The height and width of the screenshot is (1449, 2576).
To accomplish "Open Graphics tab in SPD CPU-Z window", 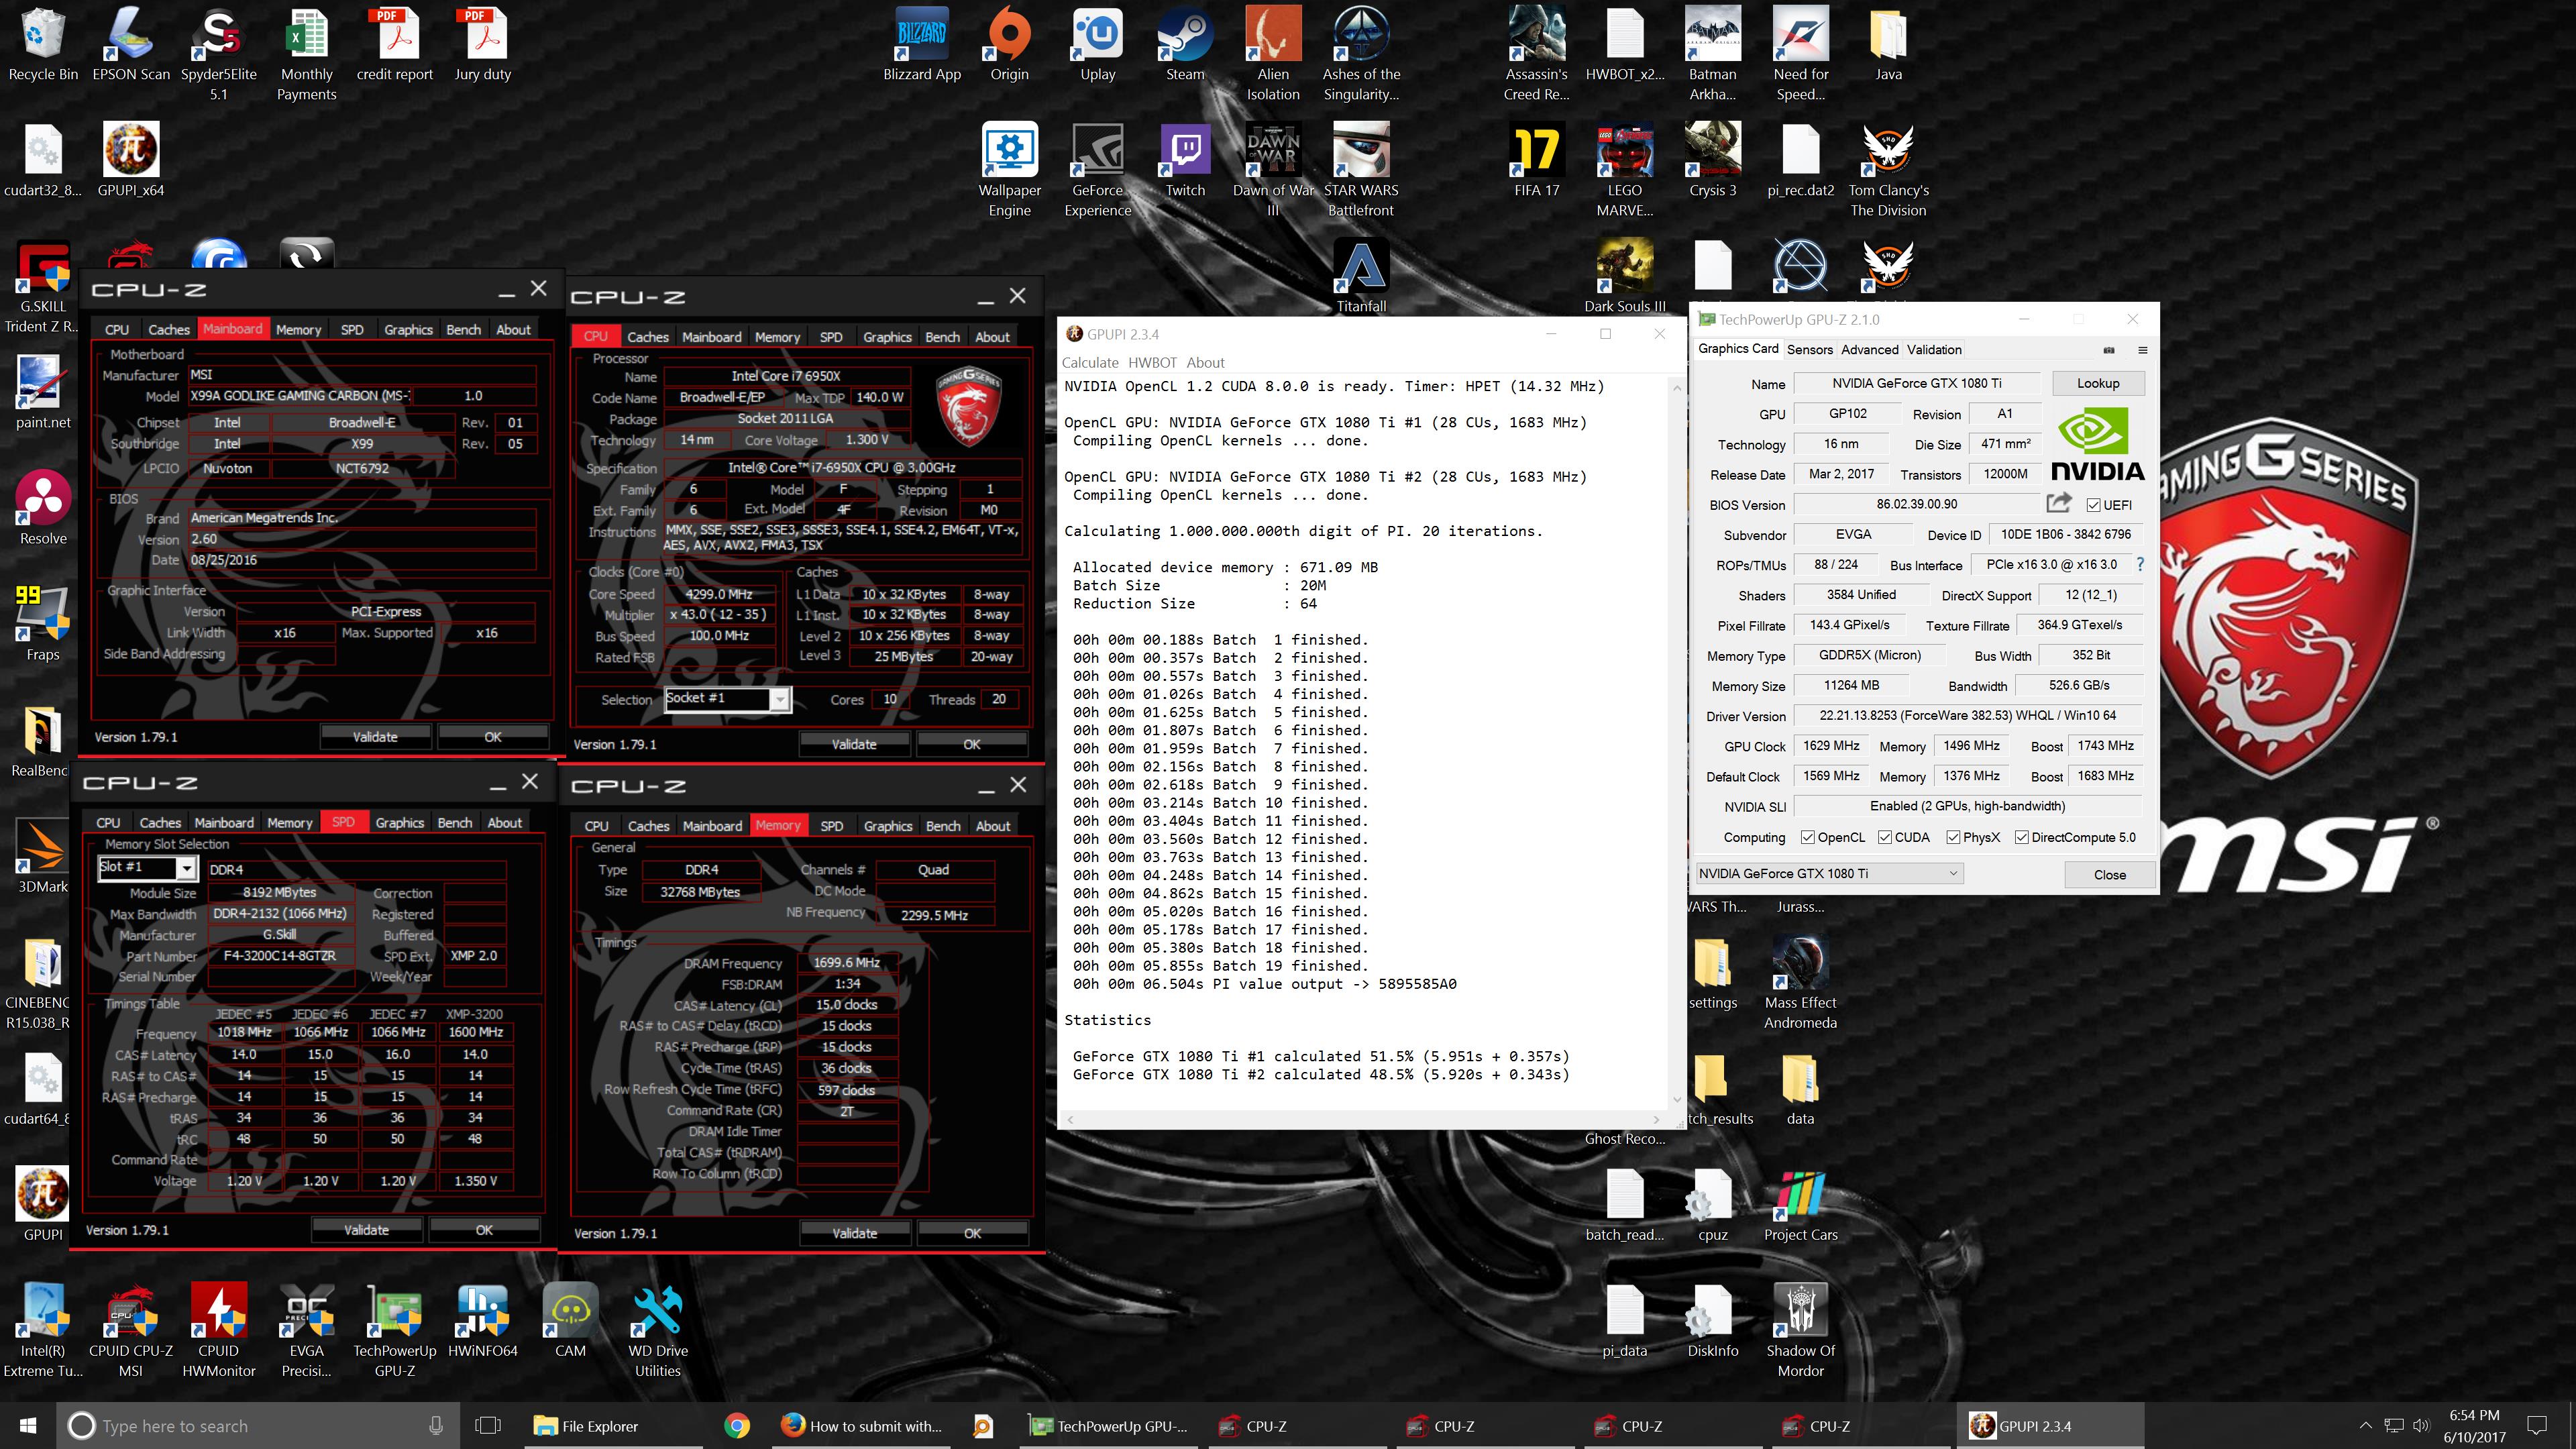I will 399,822.
